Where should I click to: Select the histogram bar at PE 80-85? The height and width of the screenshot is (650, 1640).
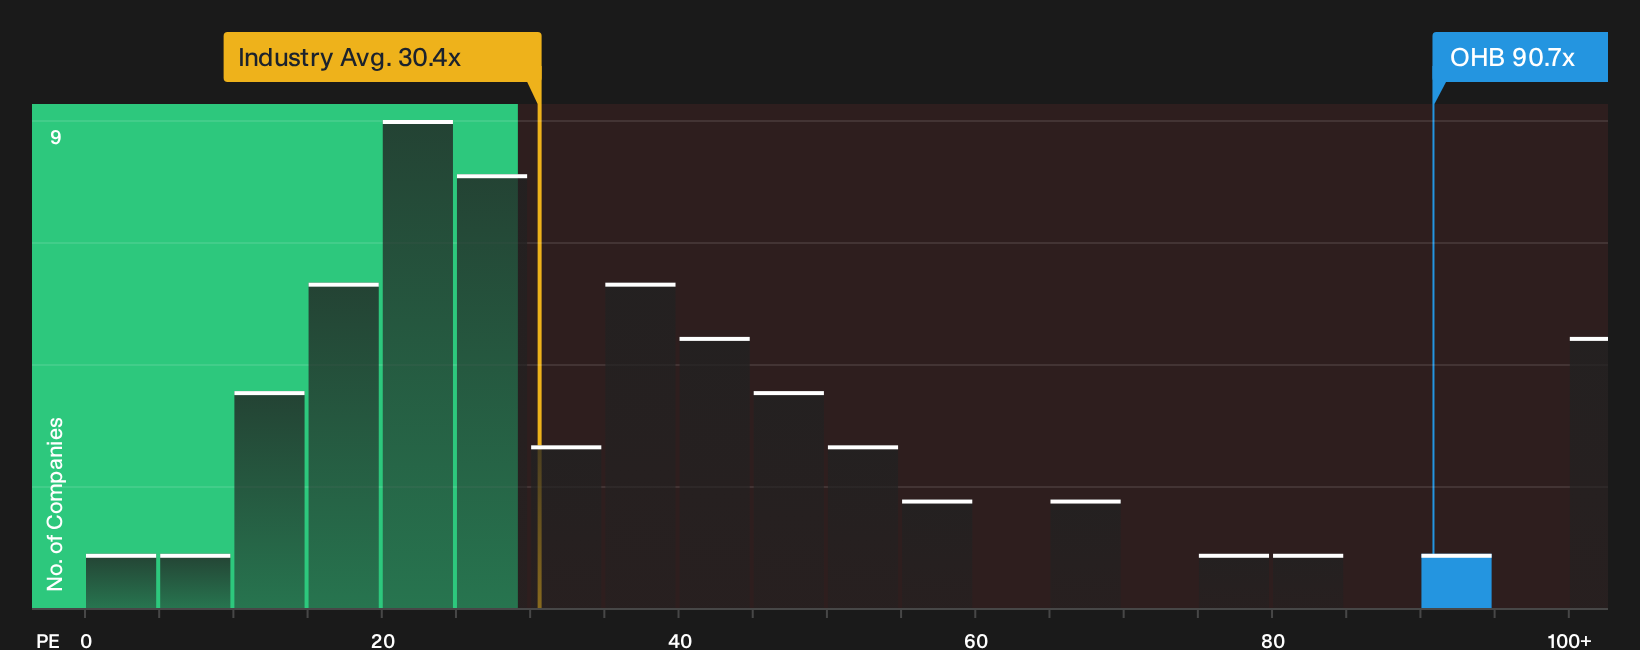[1308, 581]
